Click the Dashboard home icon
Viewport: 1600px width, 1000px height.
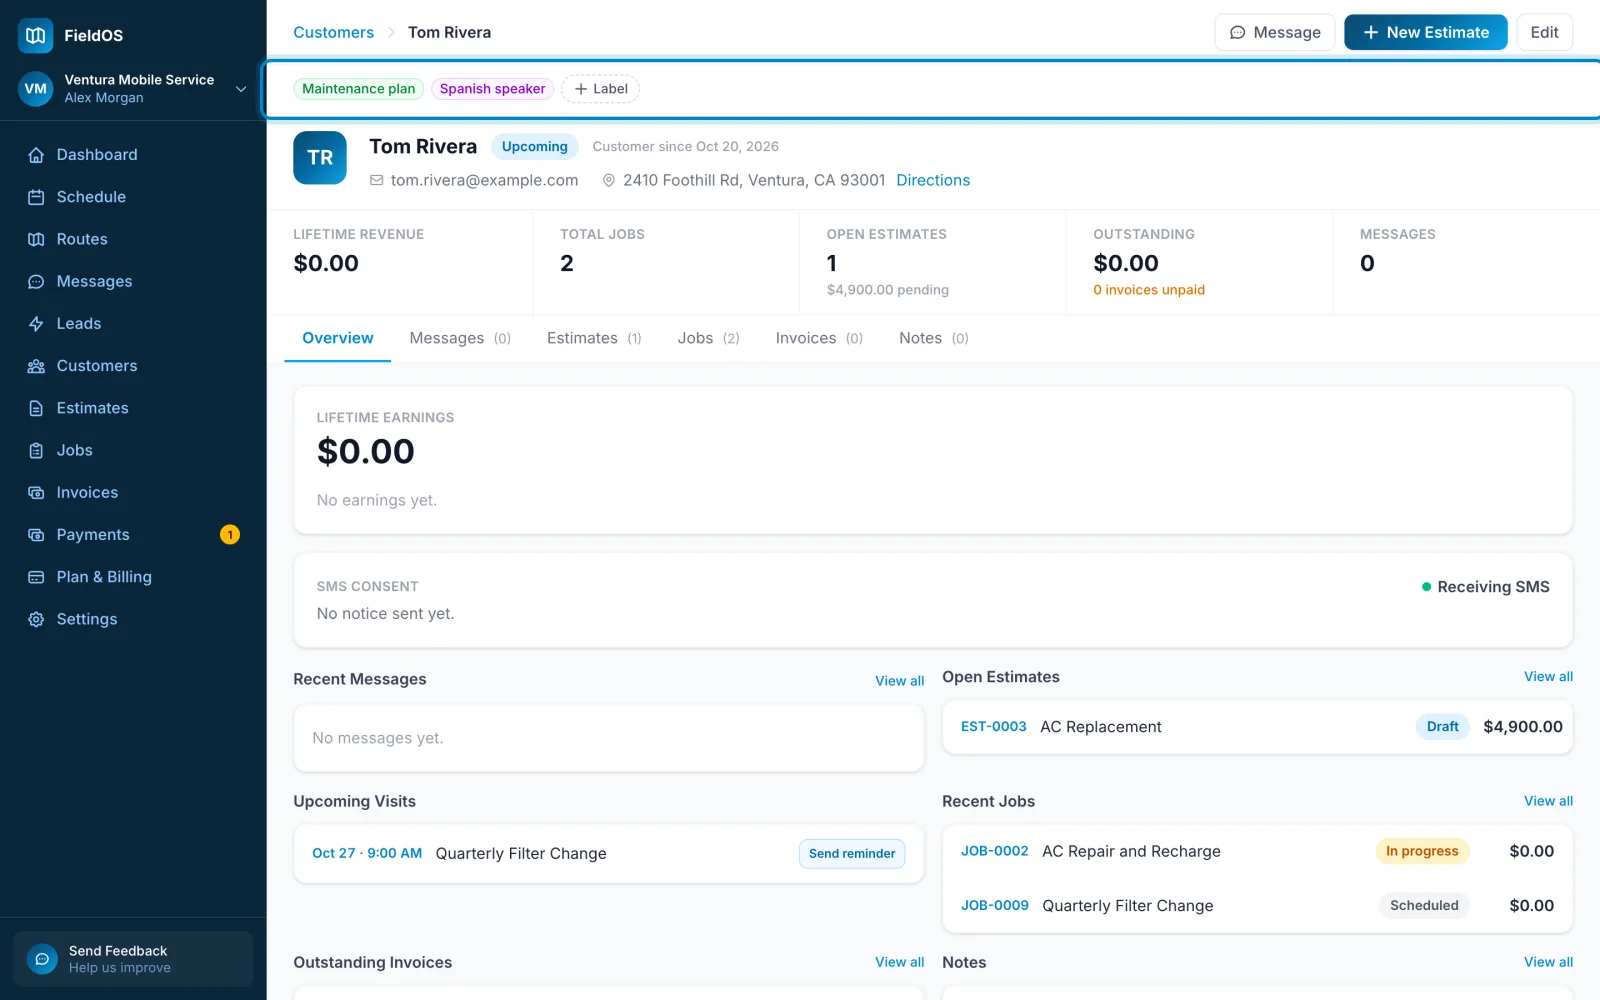36,155
